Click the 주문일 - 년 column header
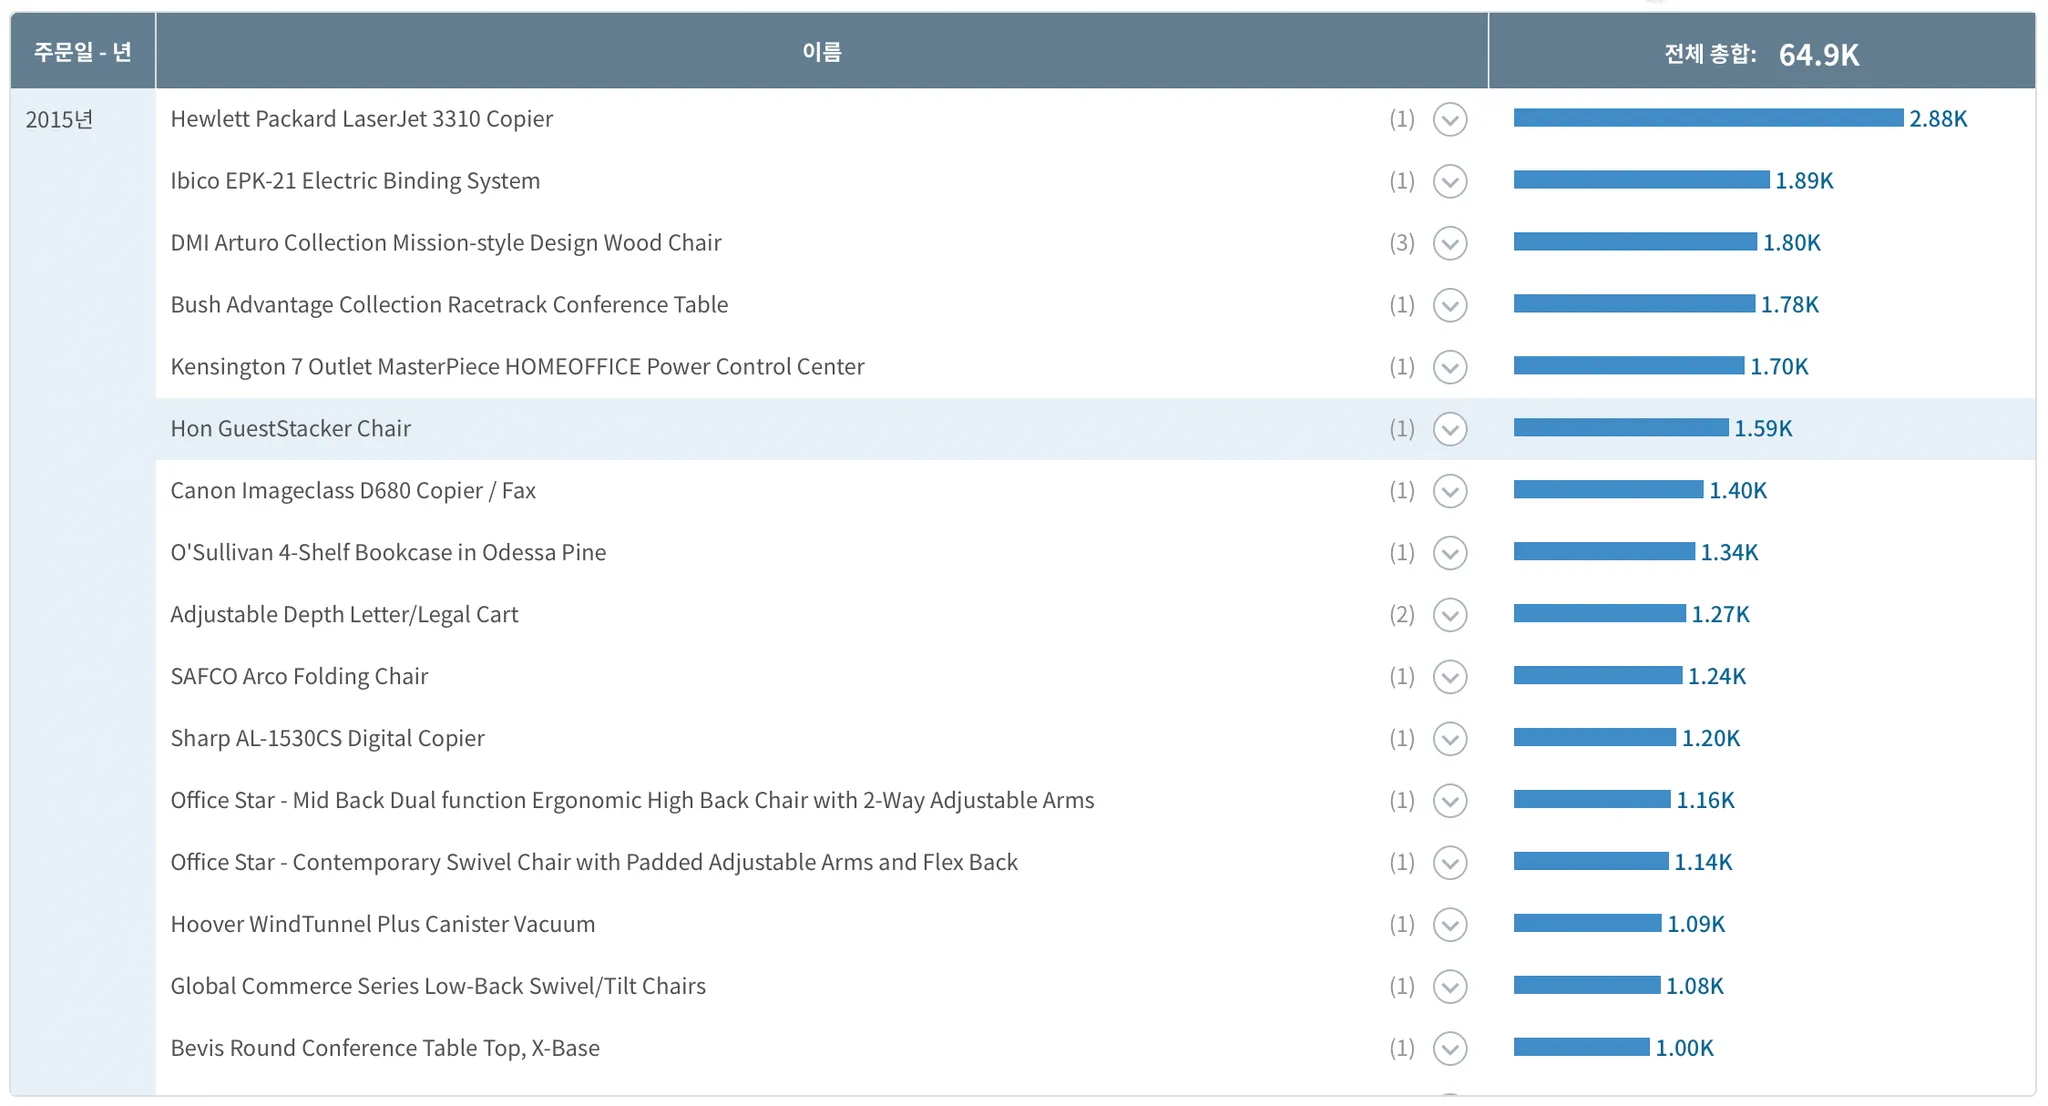 coord(83,51)
